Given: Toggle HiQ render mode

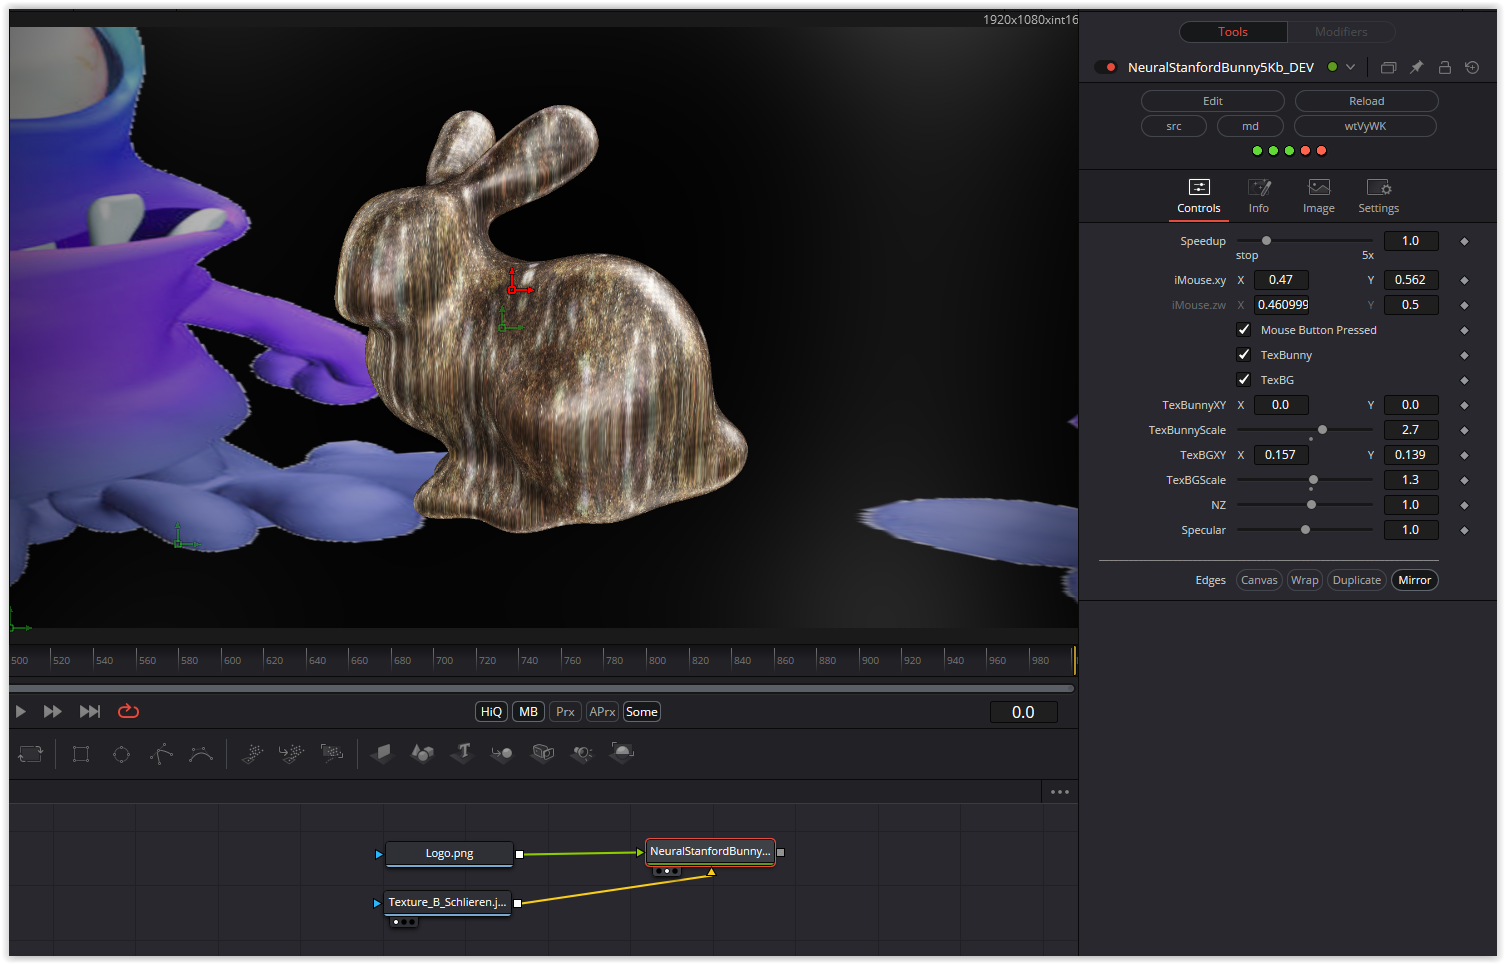Looking at the screenshot, I should tap(491, 712).
